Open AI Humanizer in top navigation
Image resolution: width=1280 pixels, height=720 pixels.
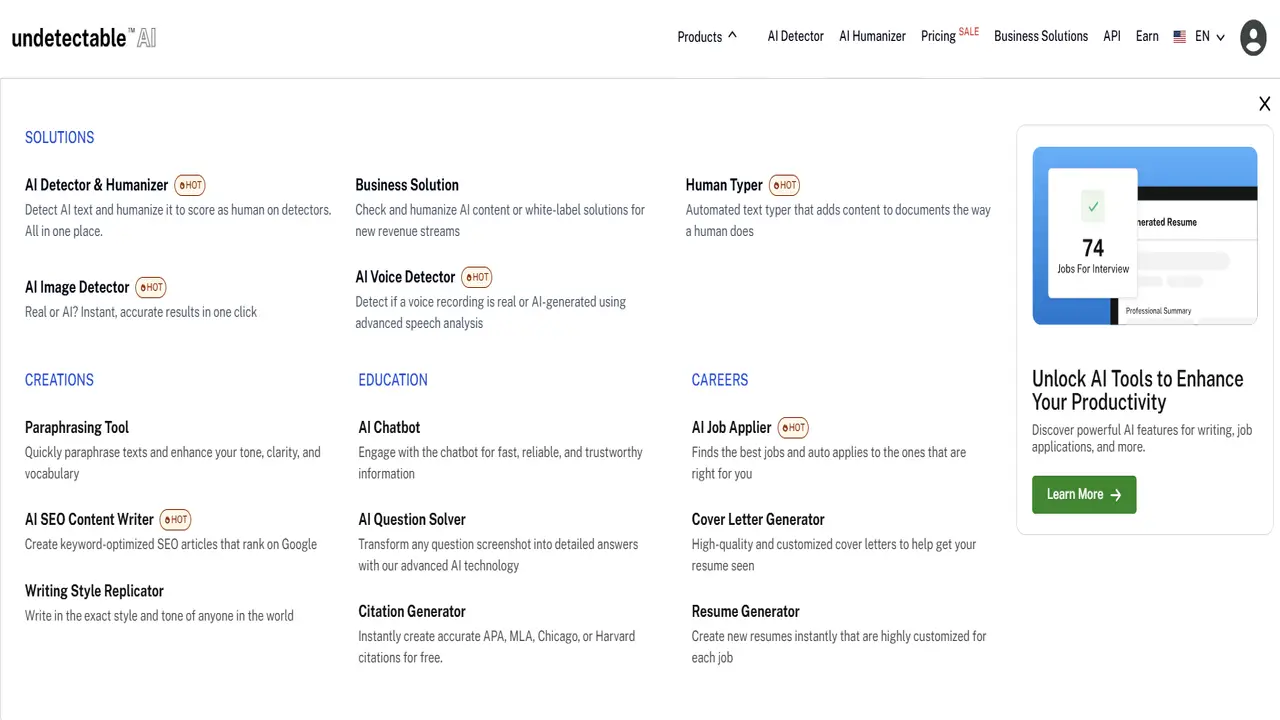coord(872,36)
